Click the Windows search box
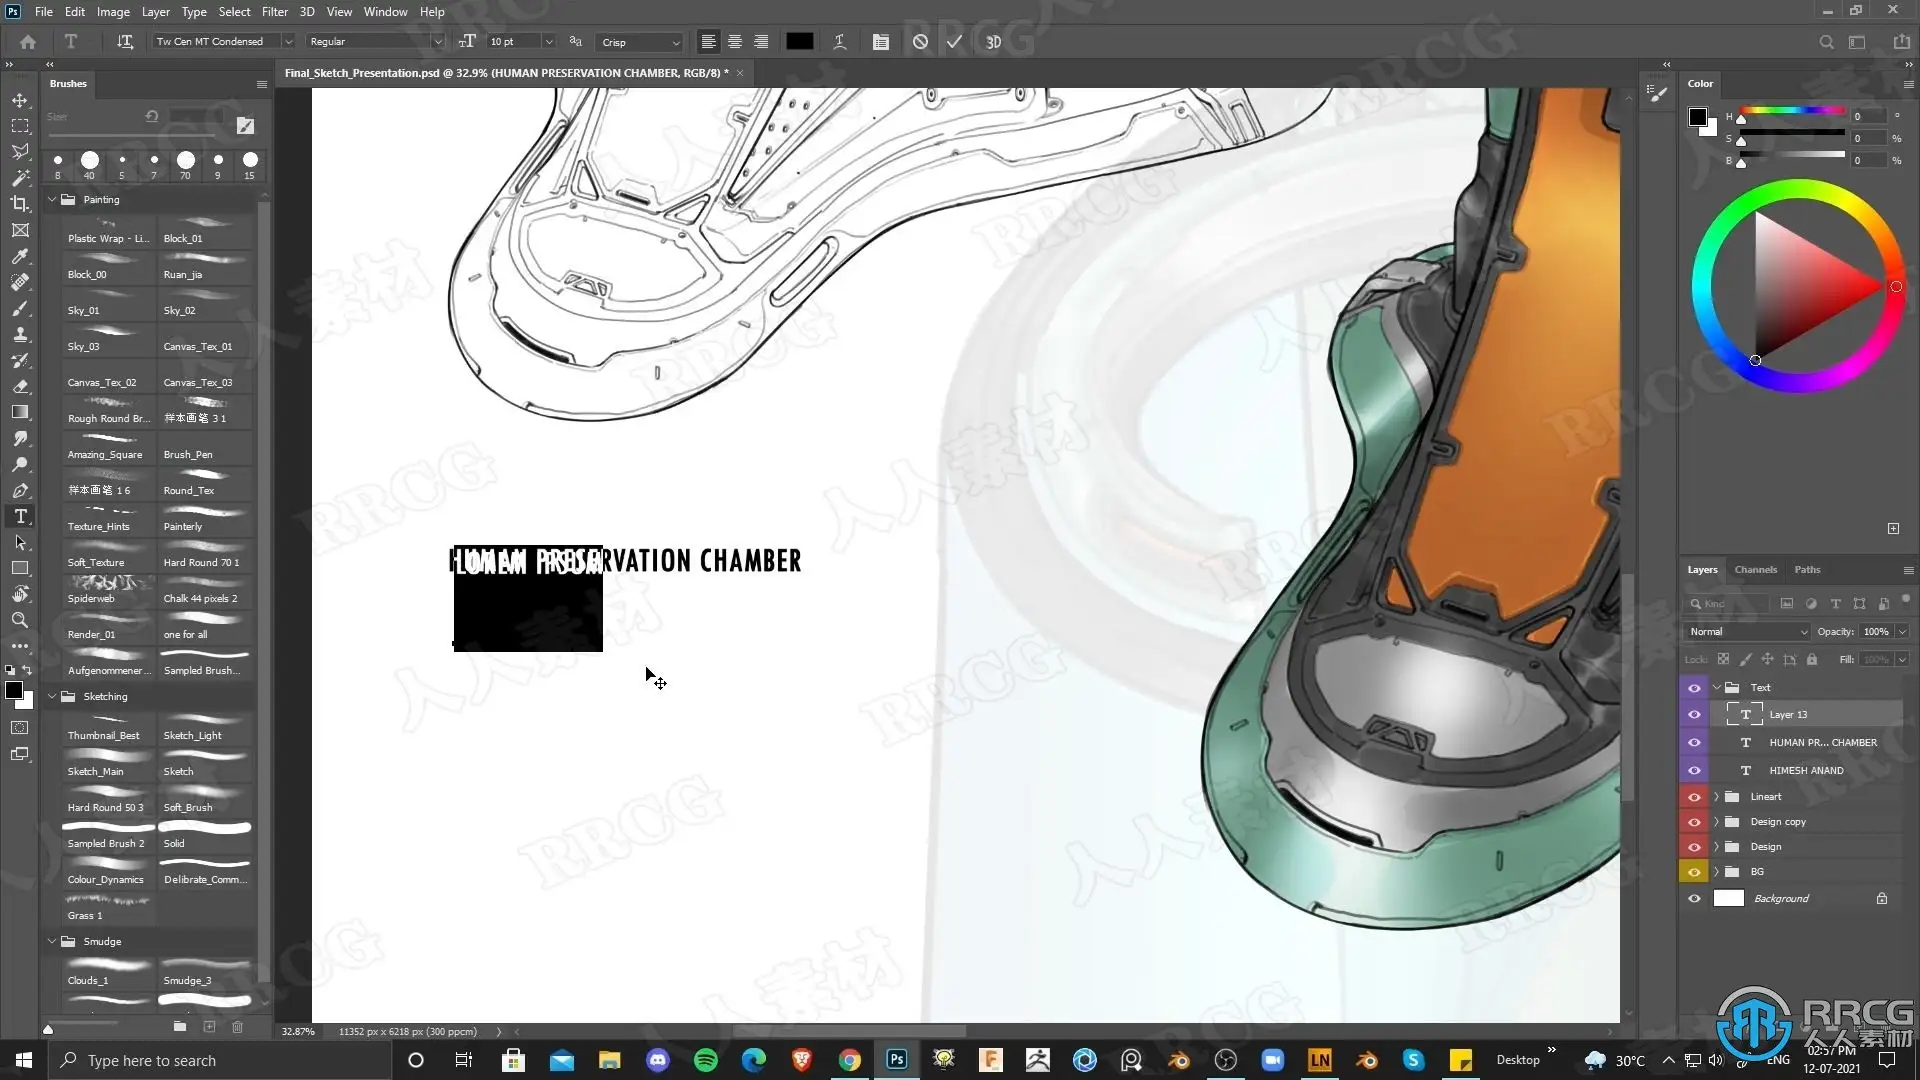Image resolution: width=1920 pixels, height=1080 pixels. coord(220,1060)
